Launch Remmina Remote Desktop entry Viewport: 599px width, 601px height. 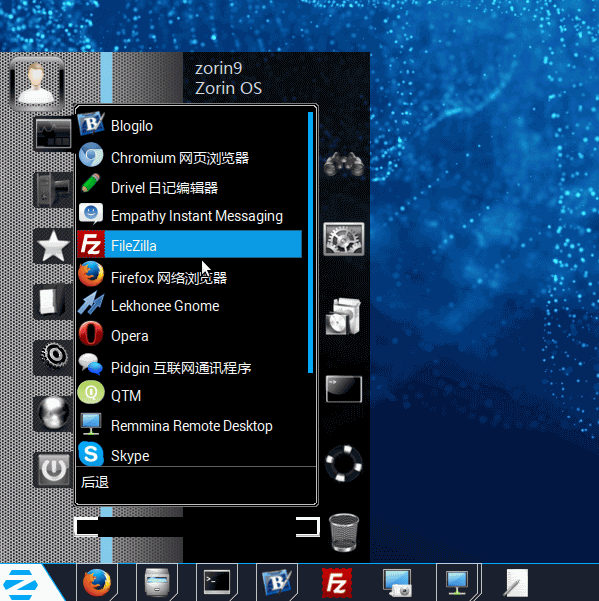[x=189, y=425]
